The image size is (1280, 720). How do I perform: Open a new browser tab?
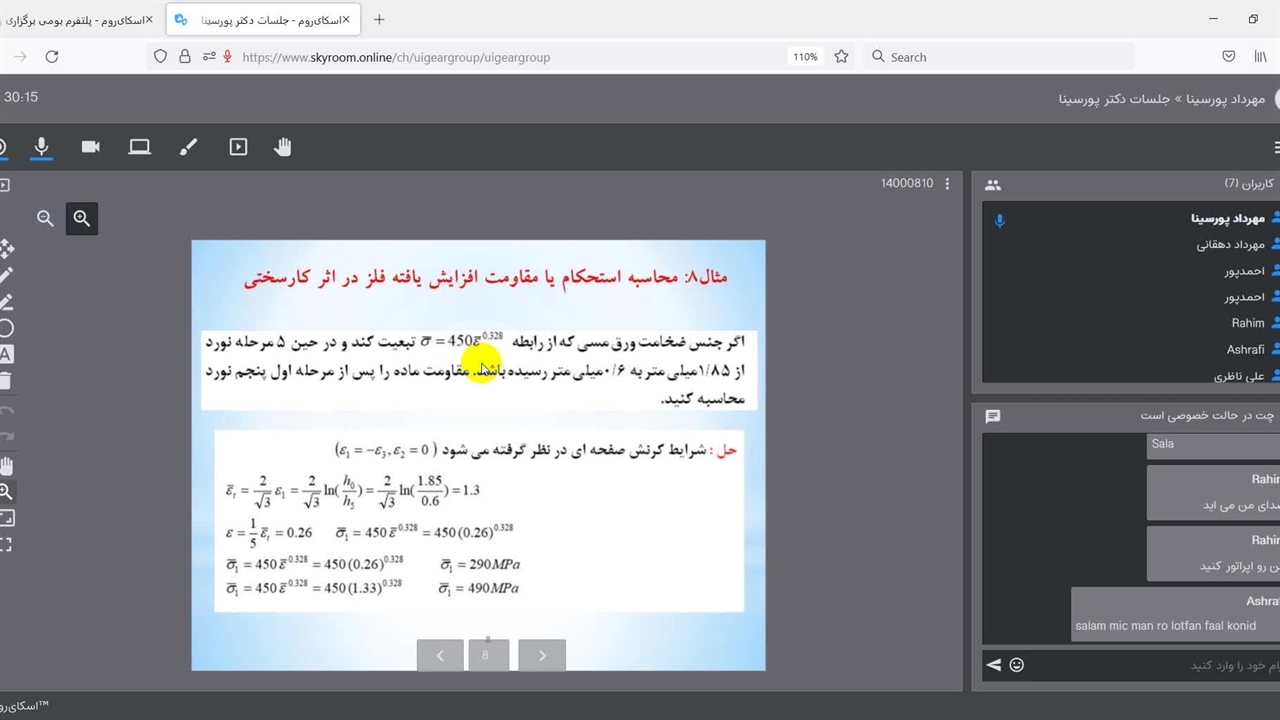pos(379,20)
